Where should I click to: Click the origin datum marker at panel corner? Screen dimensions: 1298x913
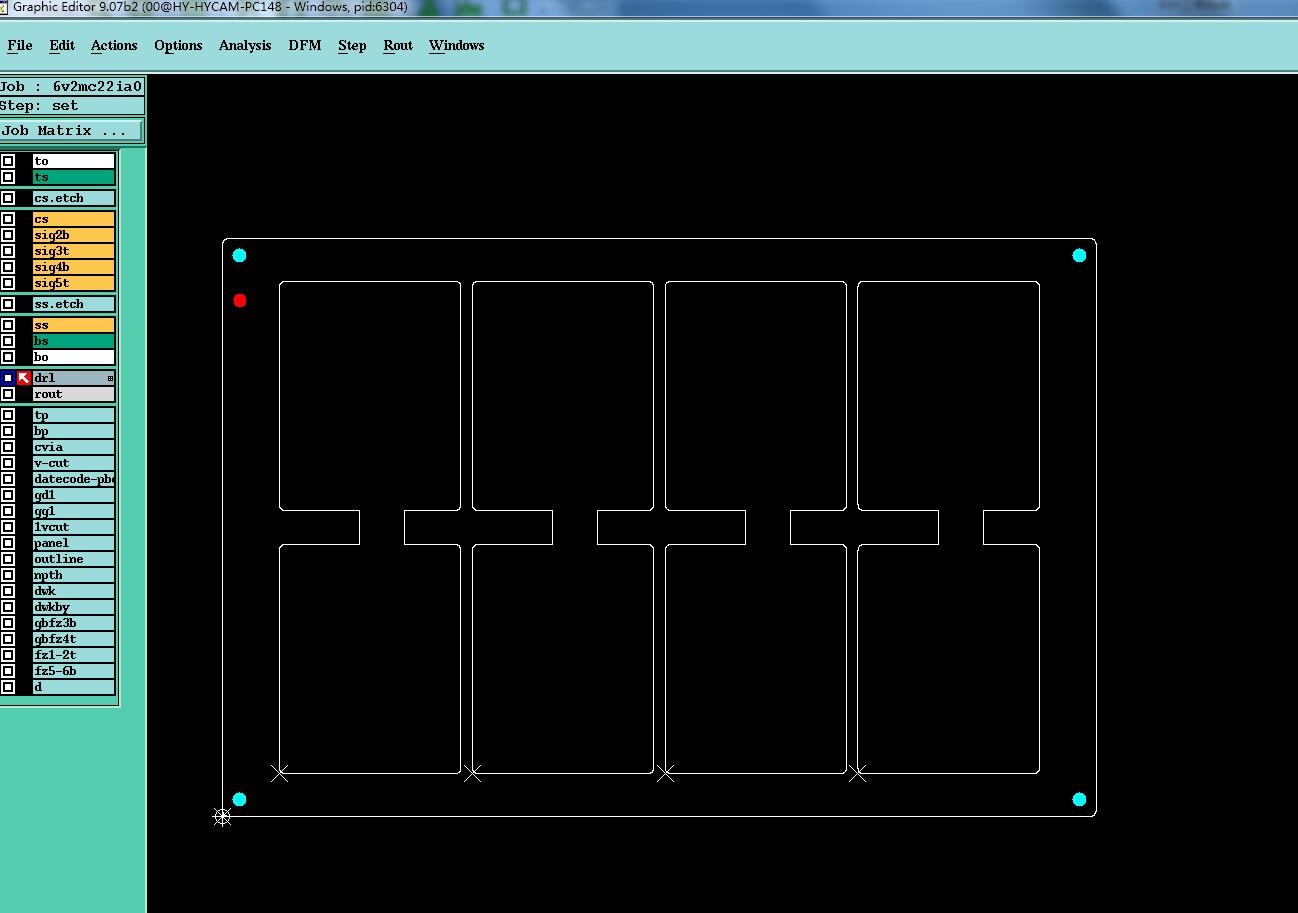(x=223, y=817)
